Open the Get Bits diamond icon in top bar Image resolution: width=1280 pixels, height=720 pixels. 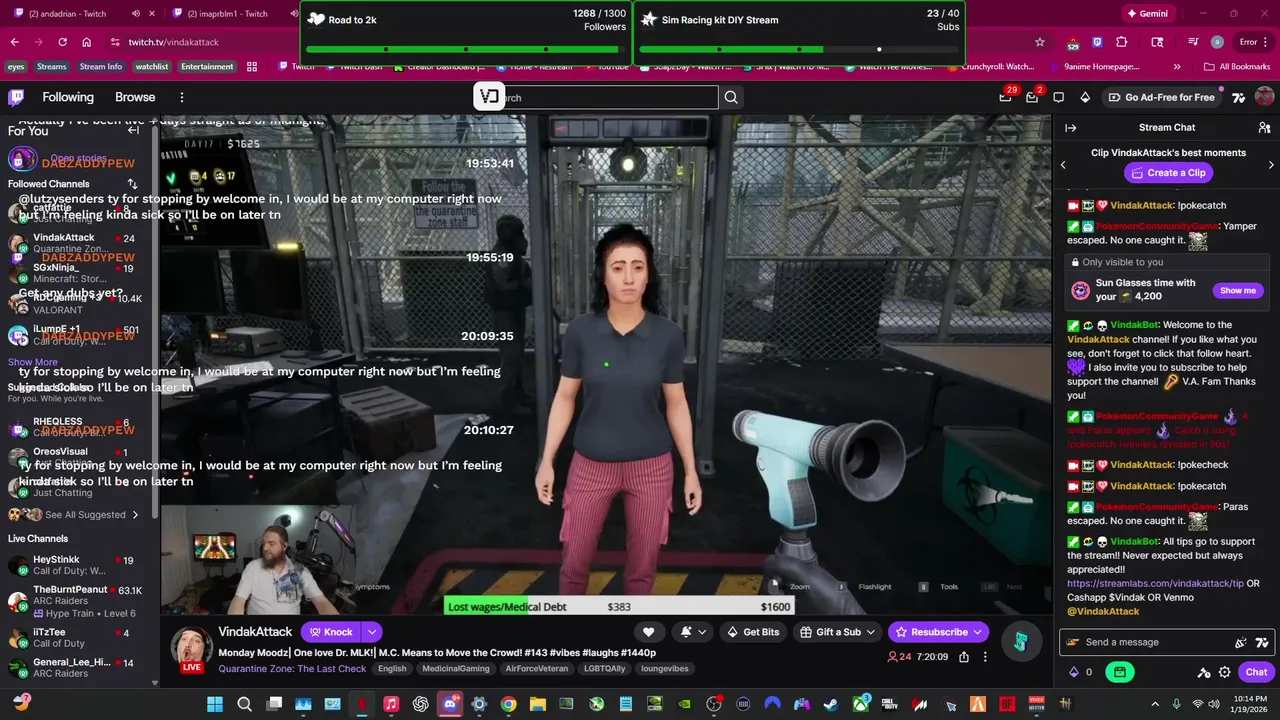1085,97
